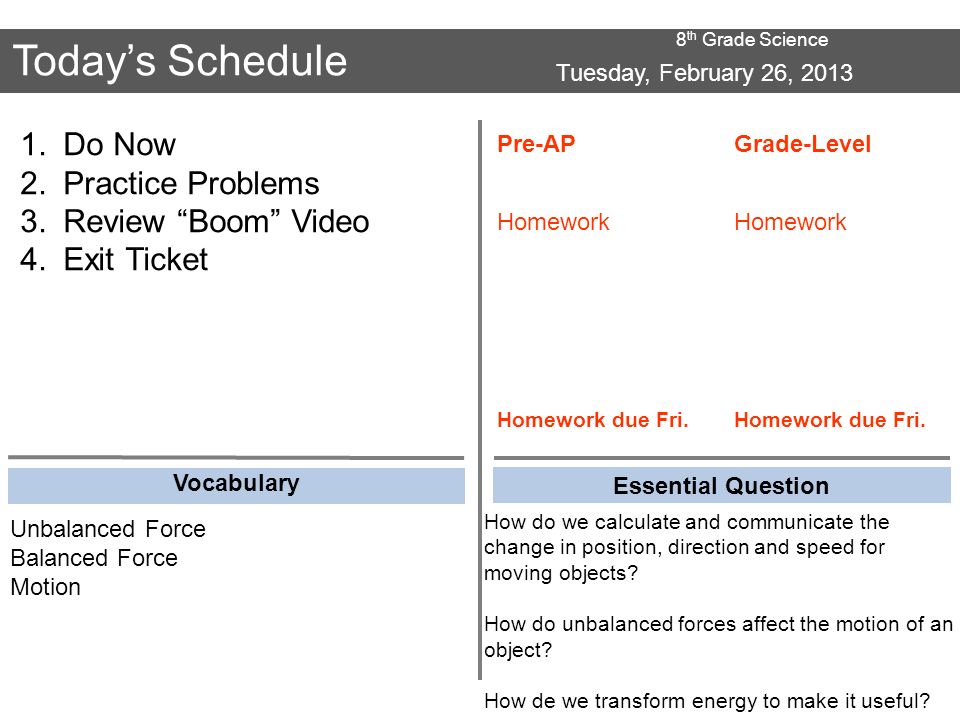Click the "Motion" vocabulary term
This screenshot has height=720, width=960.
pos(45,587)
